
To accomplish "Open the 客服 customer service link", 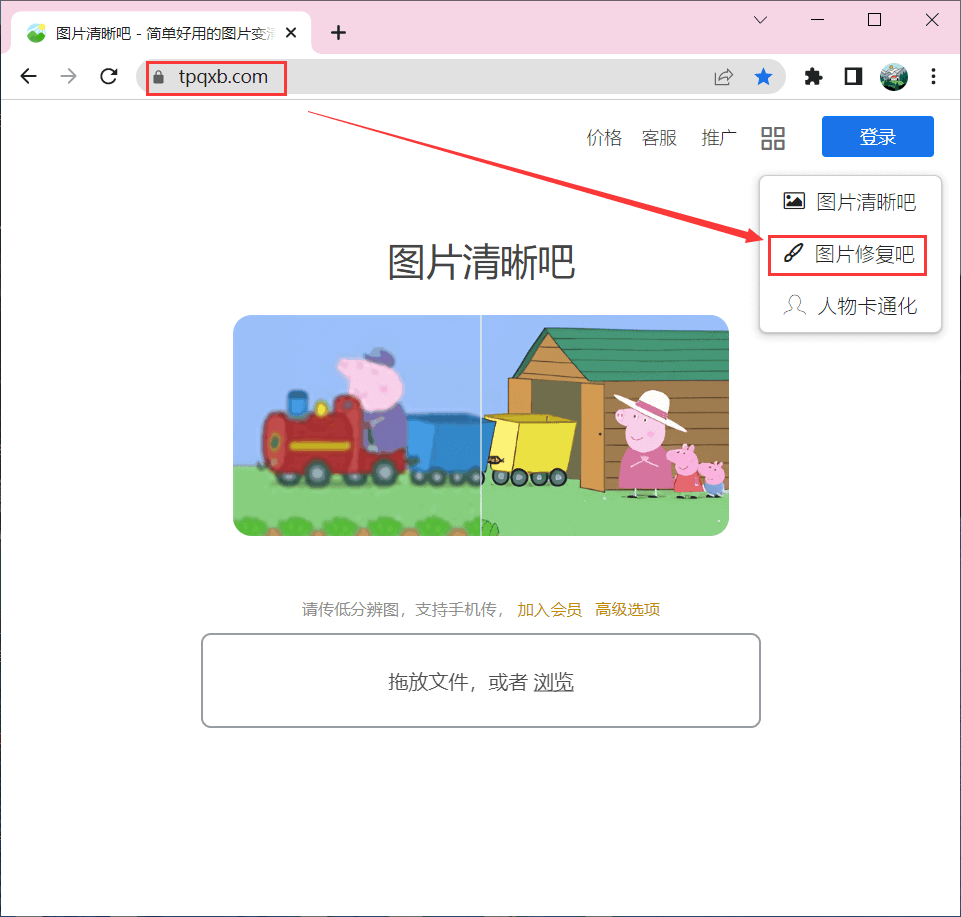I will tap(659, 137).
